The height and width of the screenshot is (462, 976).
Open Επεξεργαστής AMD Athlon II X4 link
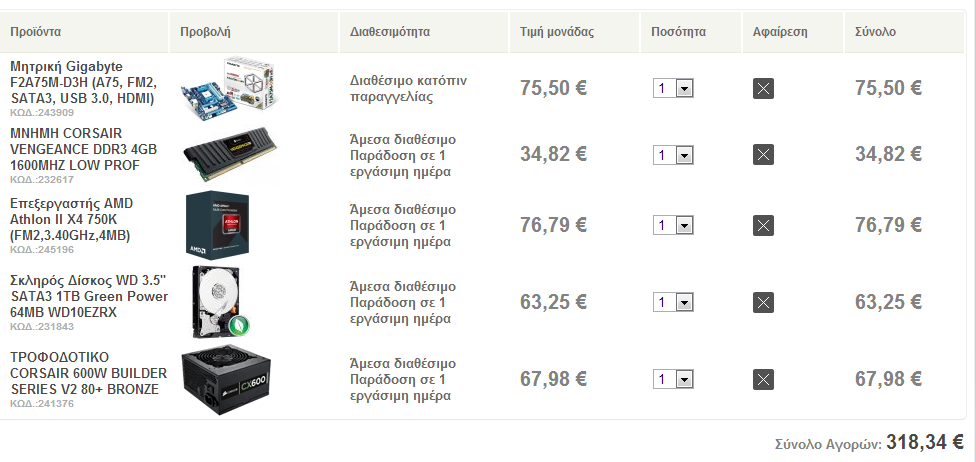click(x=72, y=219)
